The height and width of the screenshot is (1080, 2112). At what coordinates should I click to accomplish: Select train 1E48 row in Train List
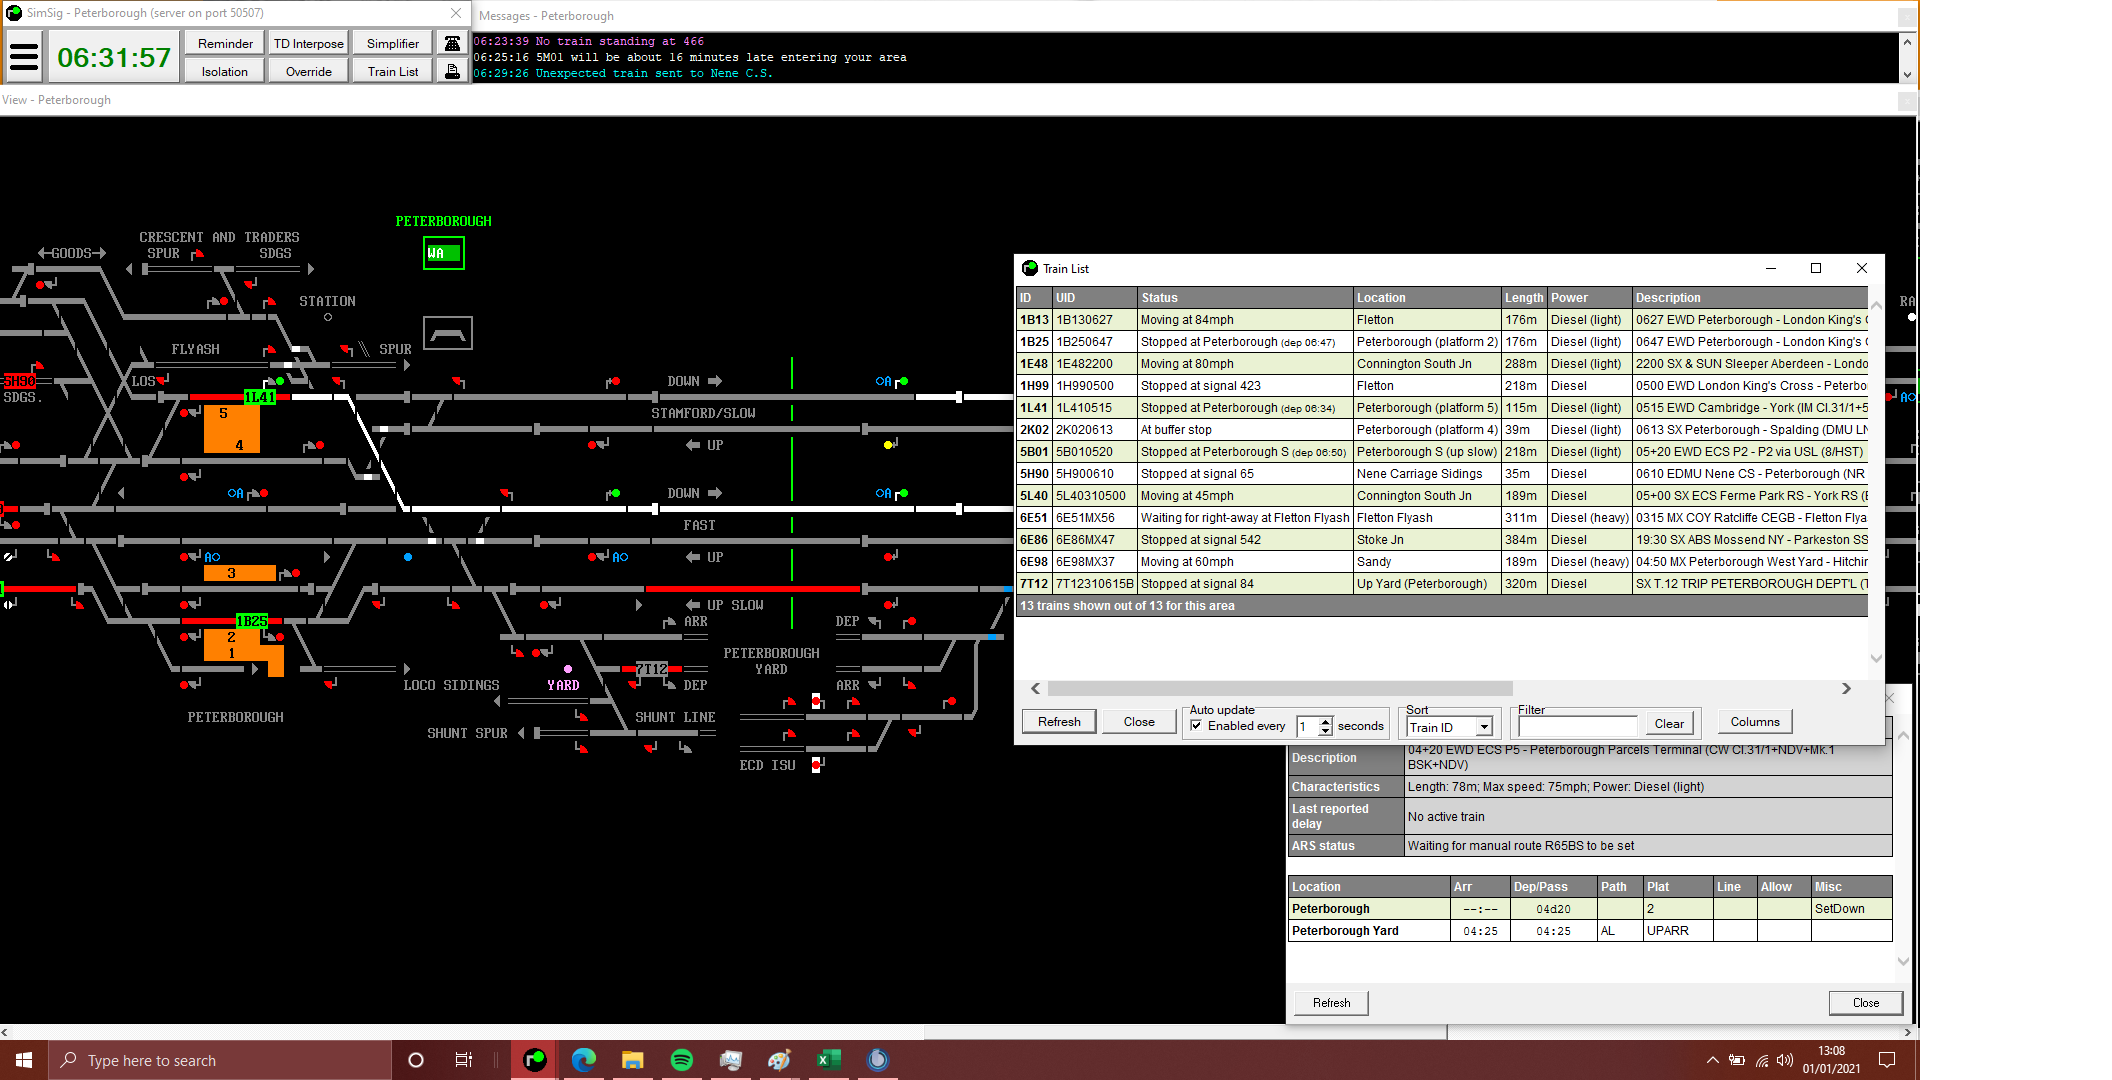(x=1442, y=364)
